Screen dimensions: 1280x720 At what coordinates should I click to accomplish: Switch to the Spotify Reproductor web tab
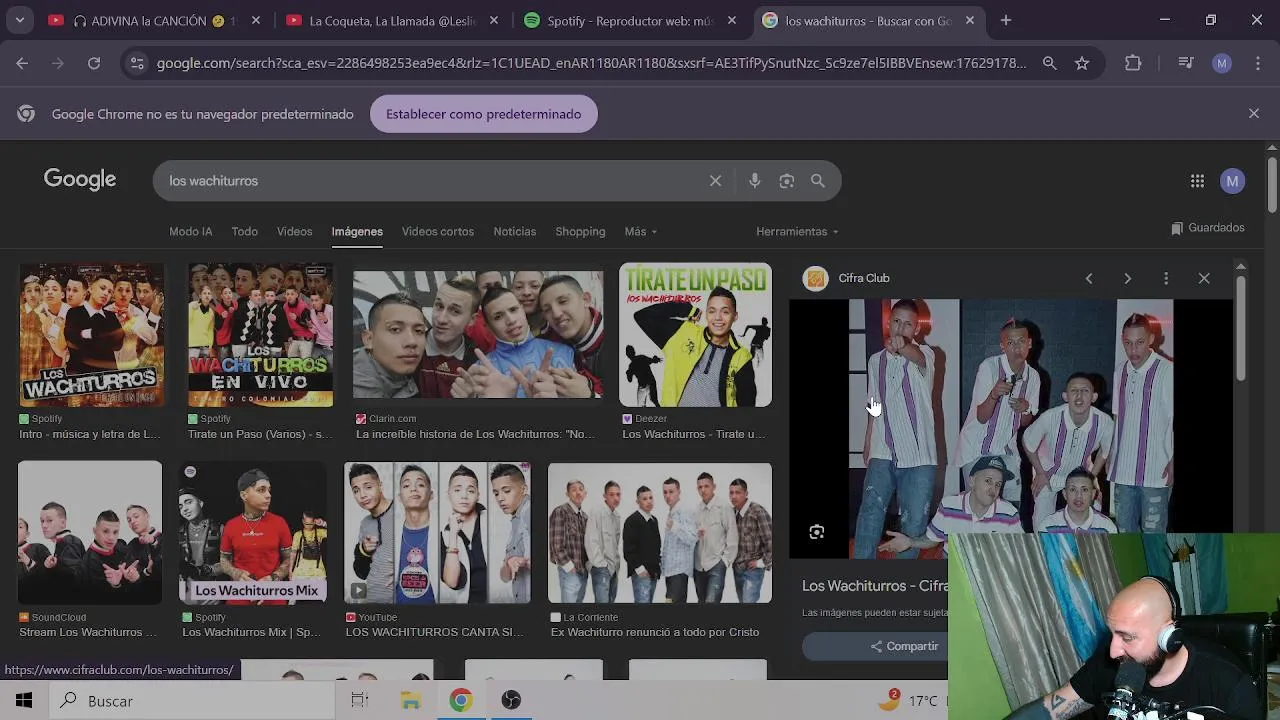630,20
